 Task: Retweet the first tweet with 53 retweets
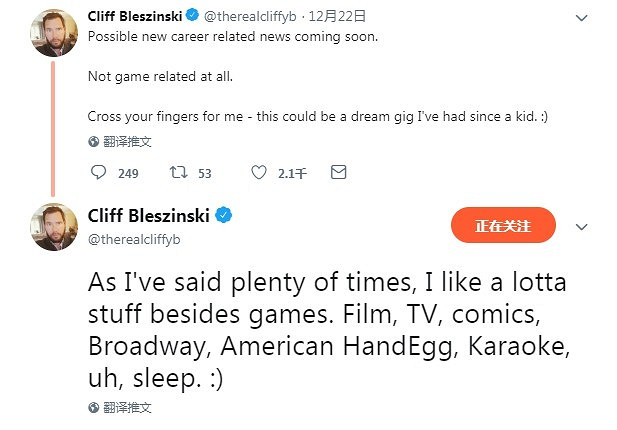(x=179, y=173)
